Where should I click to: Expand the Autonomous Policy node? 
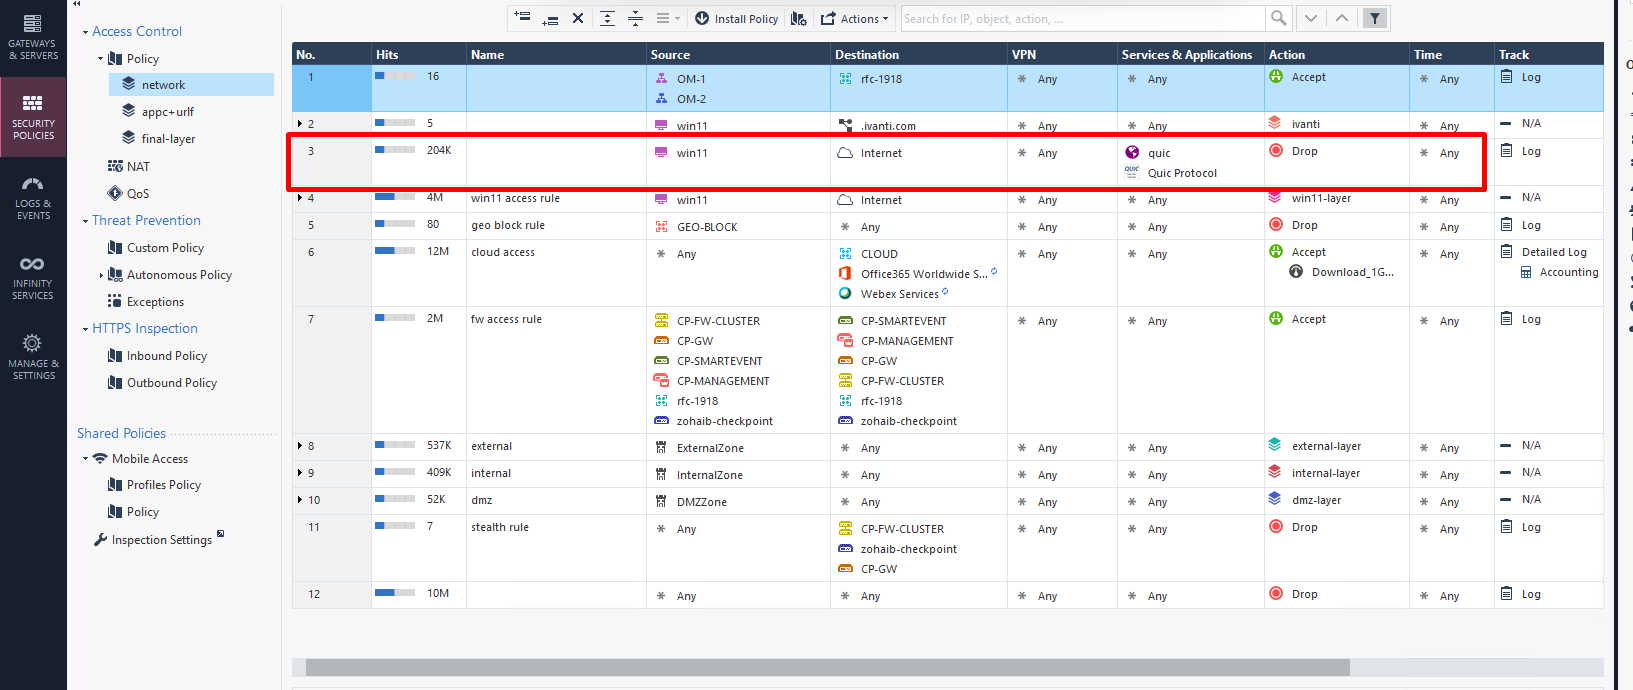pyautogui.click(x=101, y=275)
